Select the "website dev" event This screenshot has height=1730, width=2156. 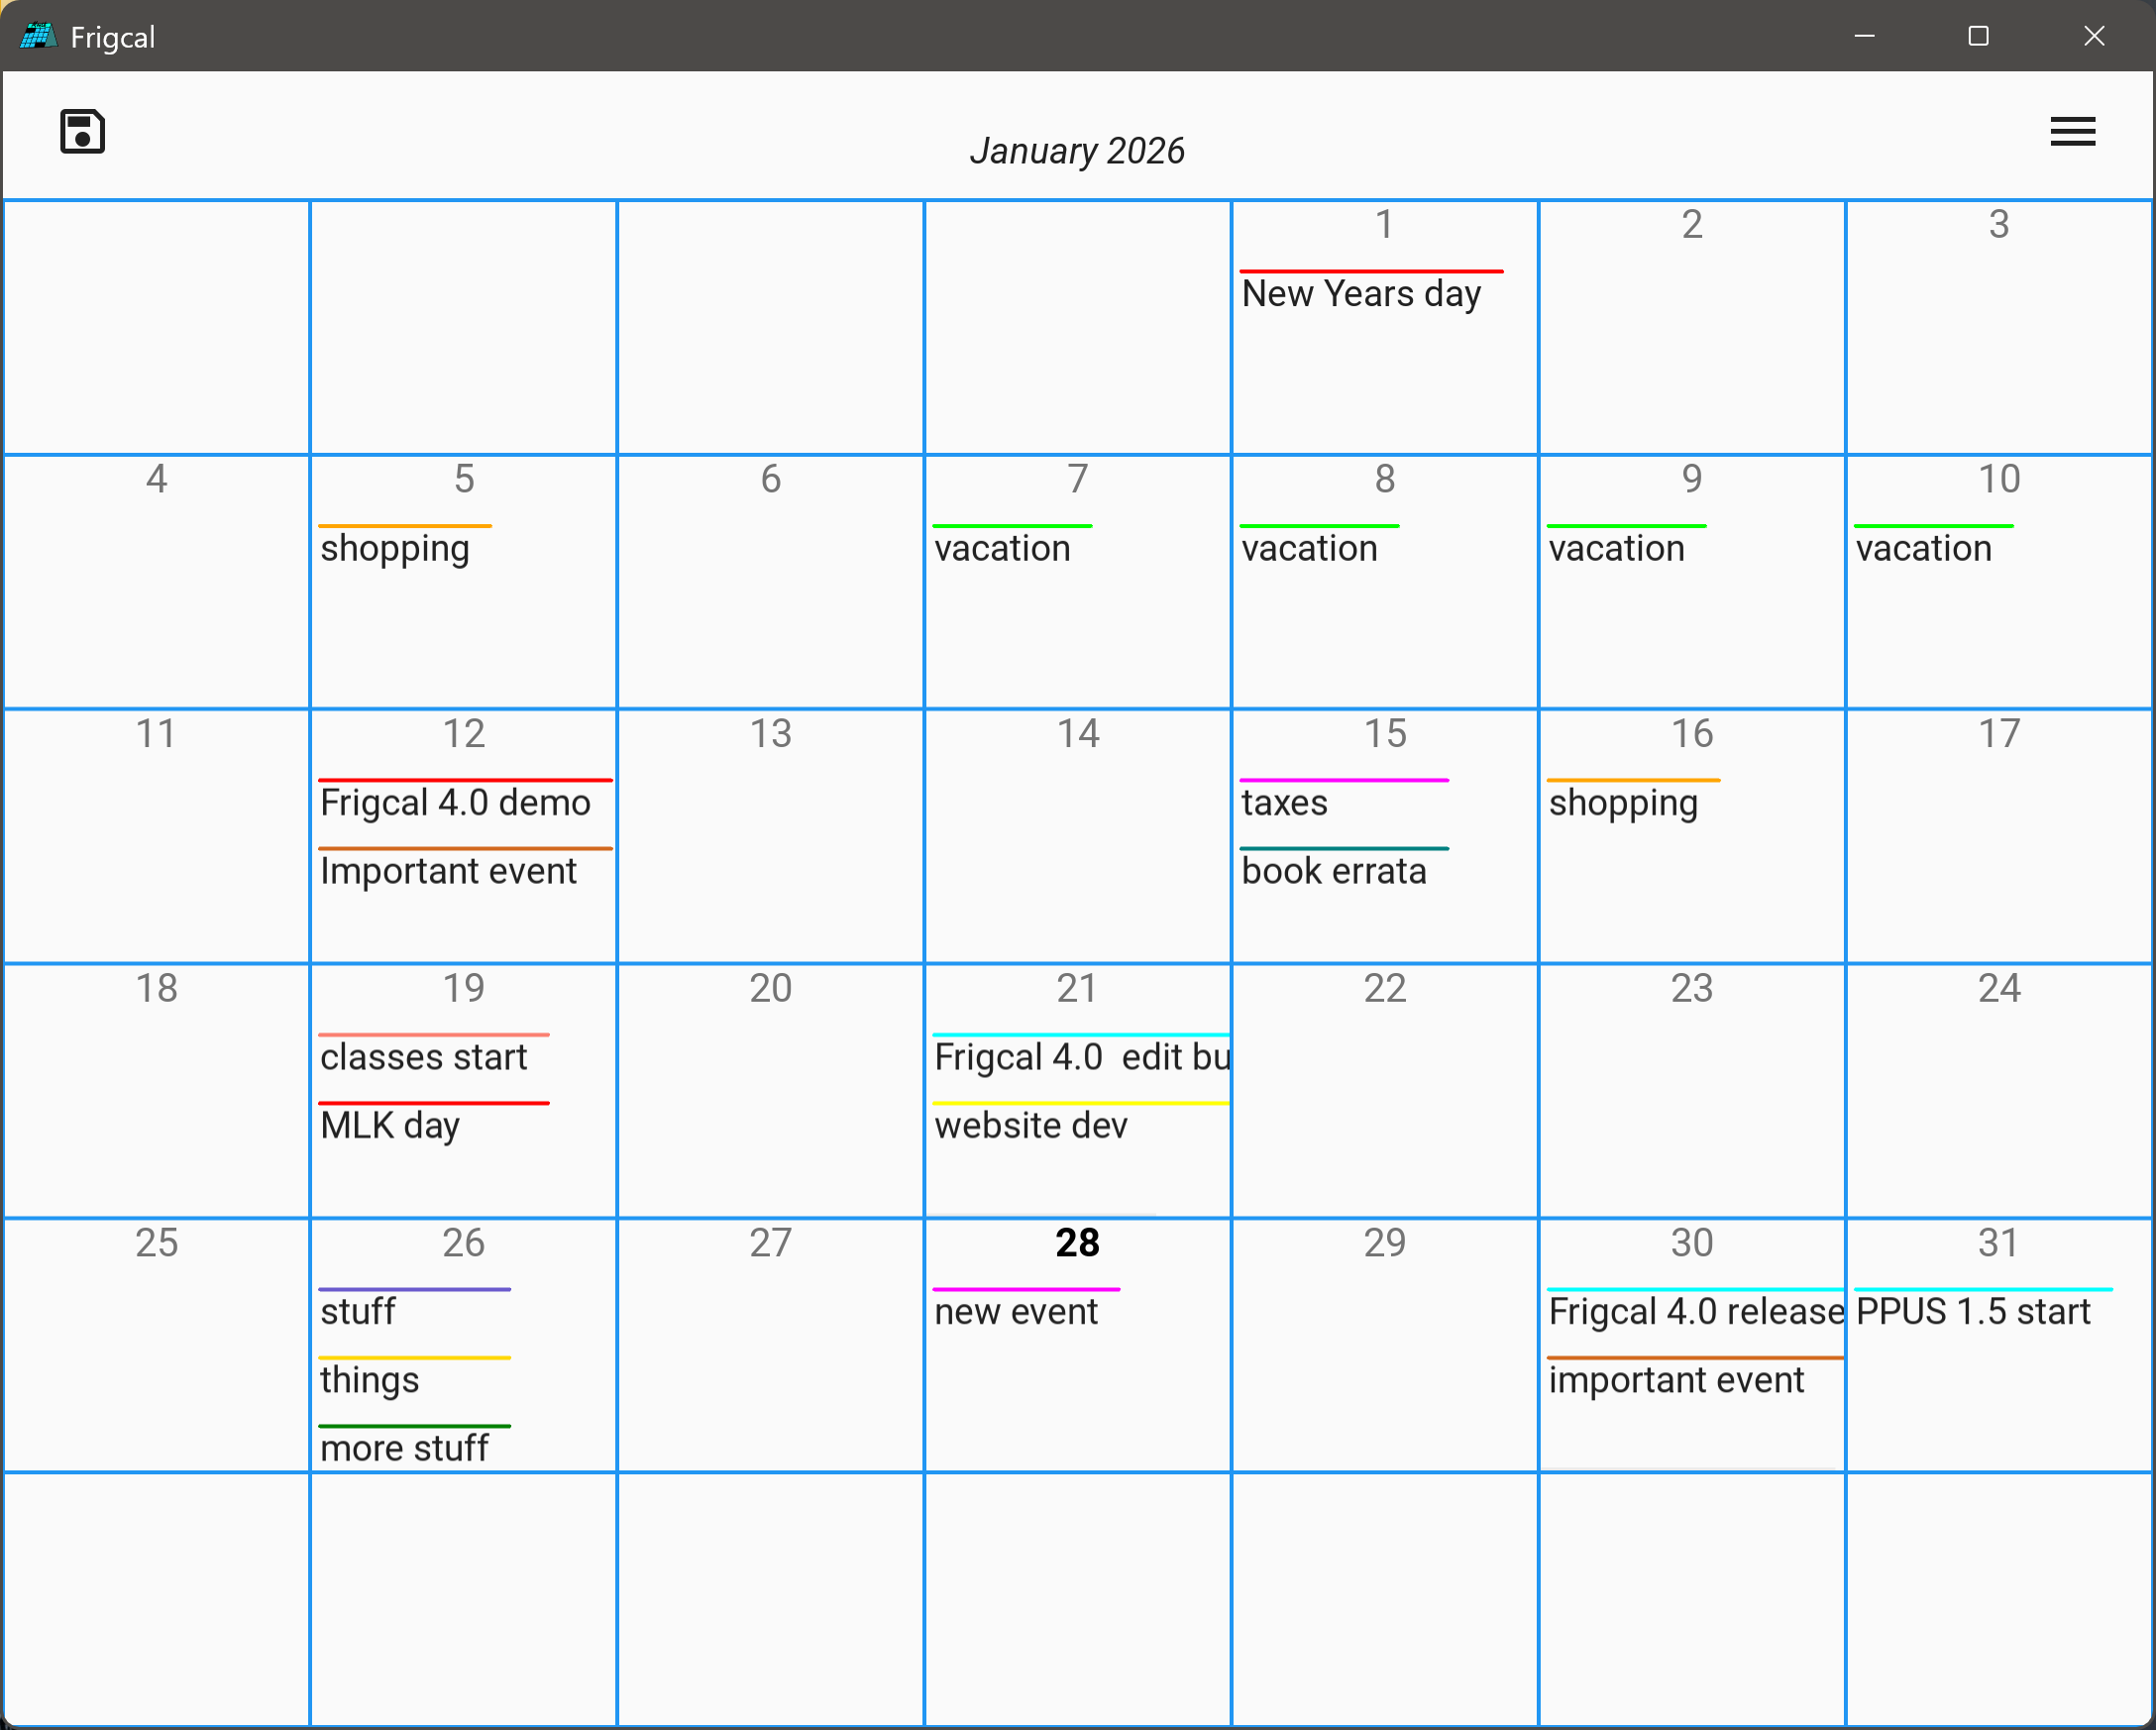(1031, 1126)
